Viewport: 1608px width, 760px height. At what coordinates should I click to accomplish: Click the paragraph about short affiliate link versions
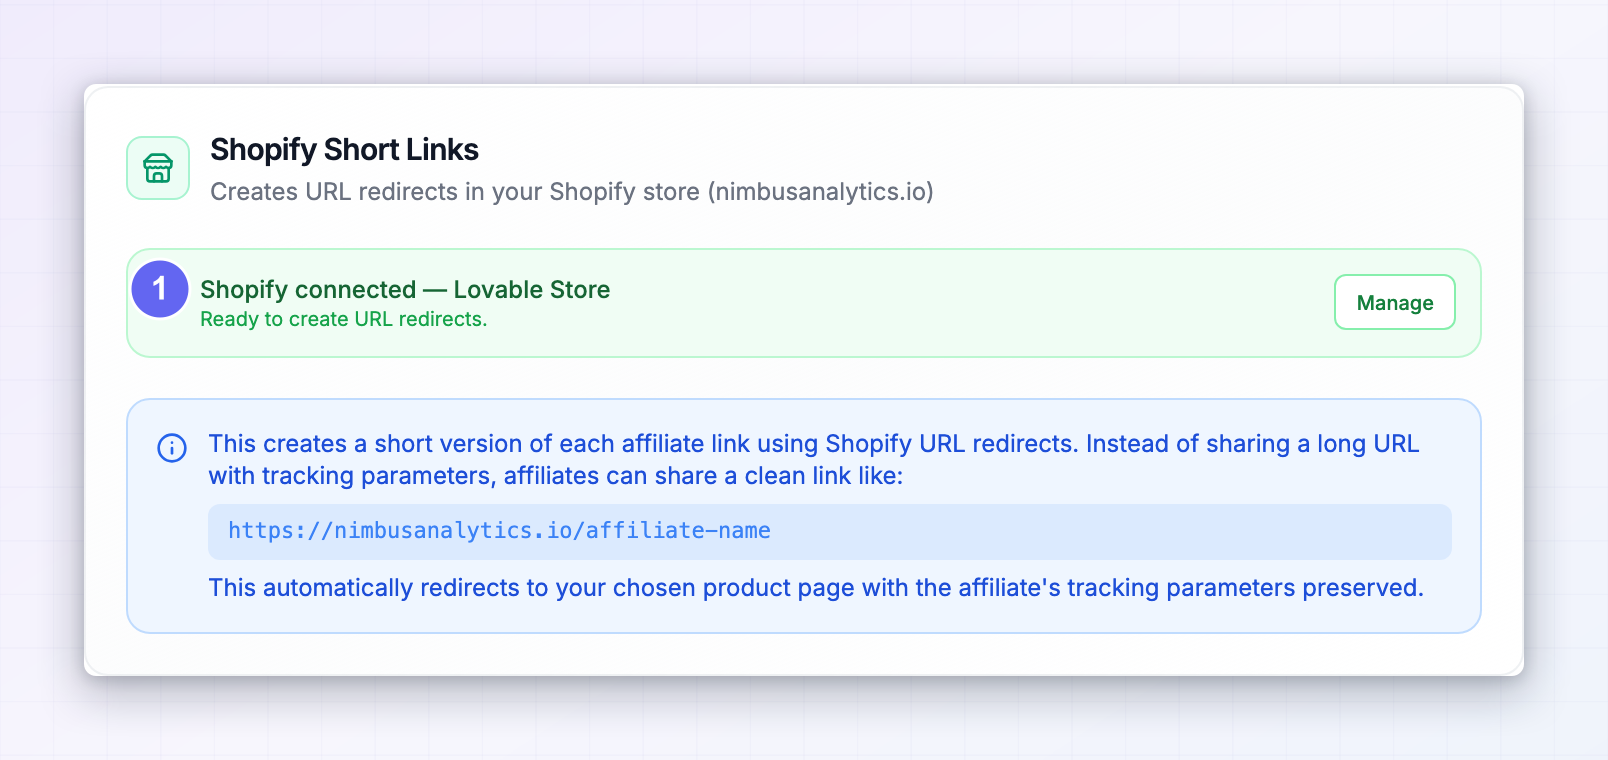pyautogui.click(x=813, y=460)
